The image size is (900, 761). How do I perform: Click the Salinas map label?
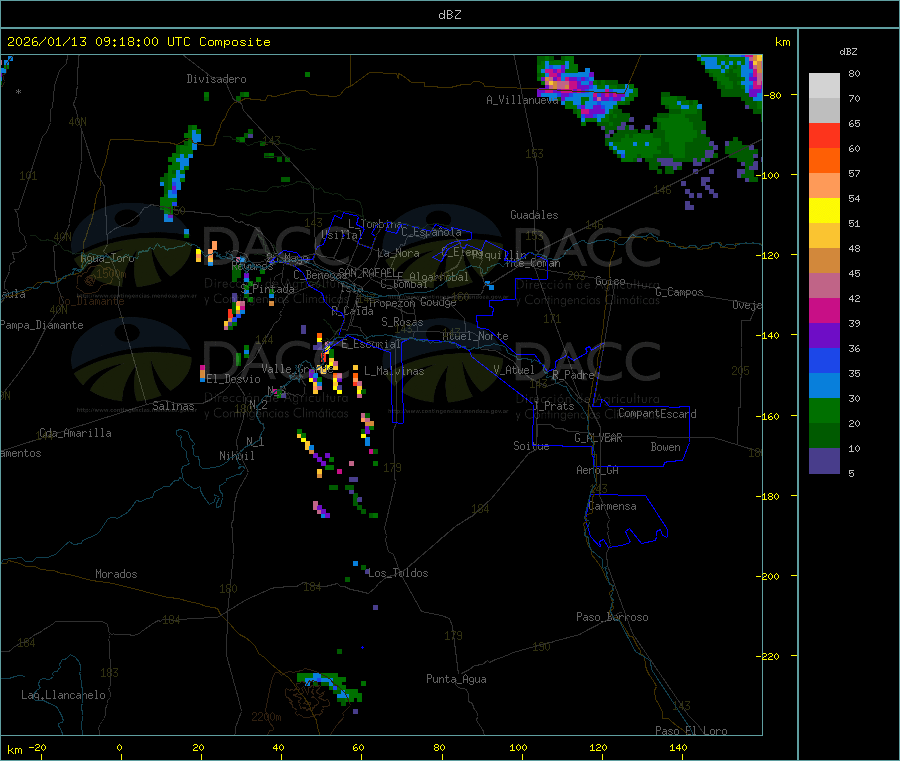click(173, 406)
